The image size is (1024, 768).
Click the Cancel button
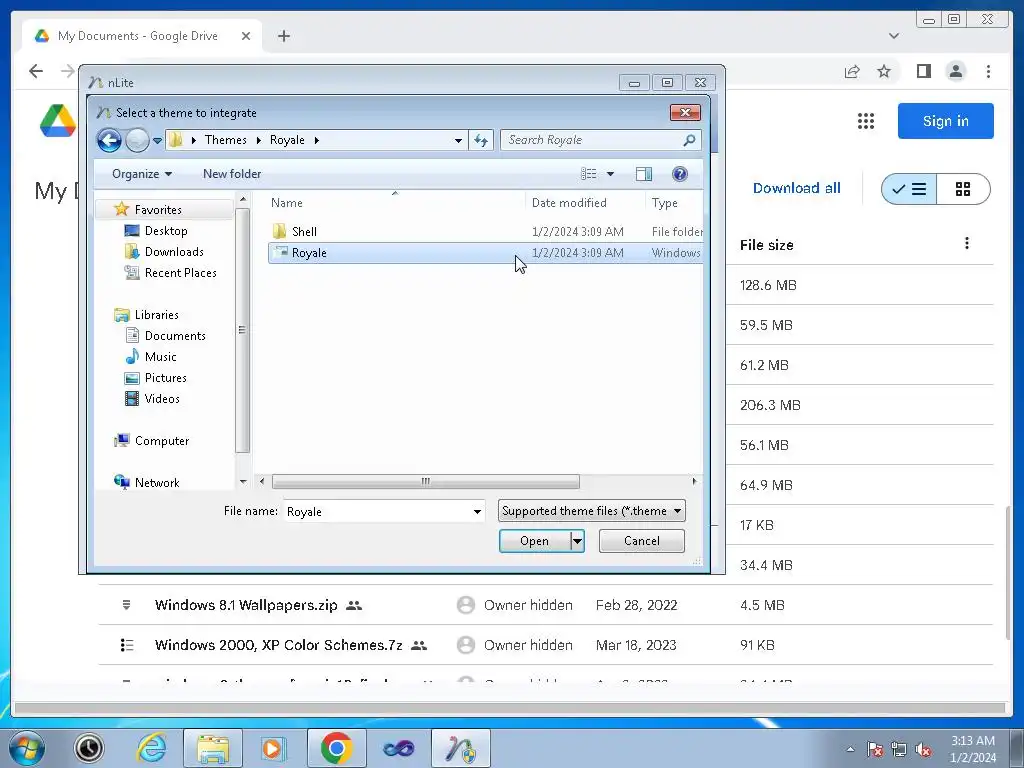tap(641, 541)
